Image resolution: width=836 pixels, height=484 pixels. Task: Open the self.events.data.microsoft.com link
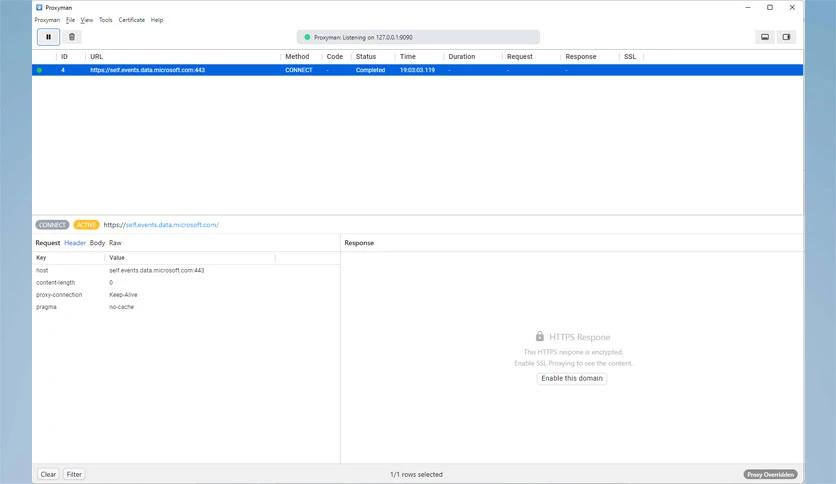coord(172,225)
